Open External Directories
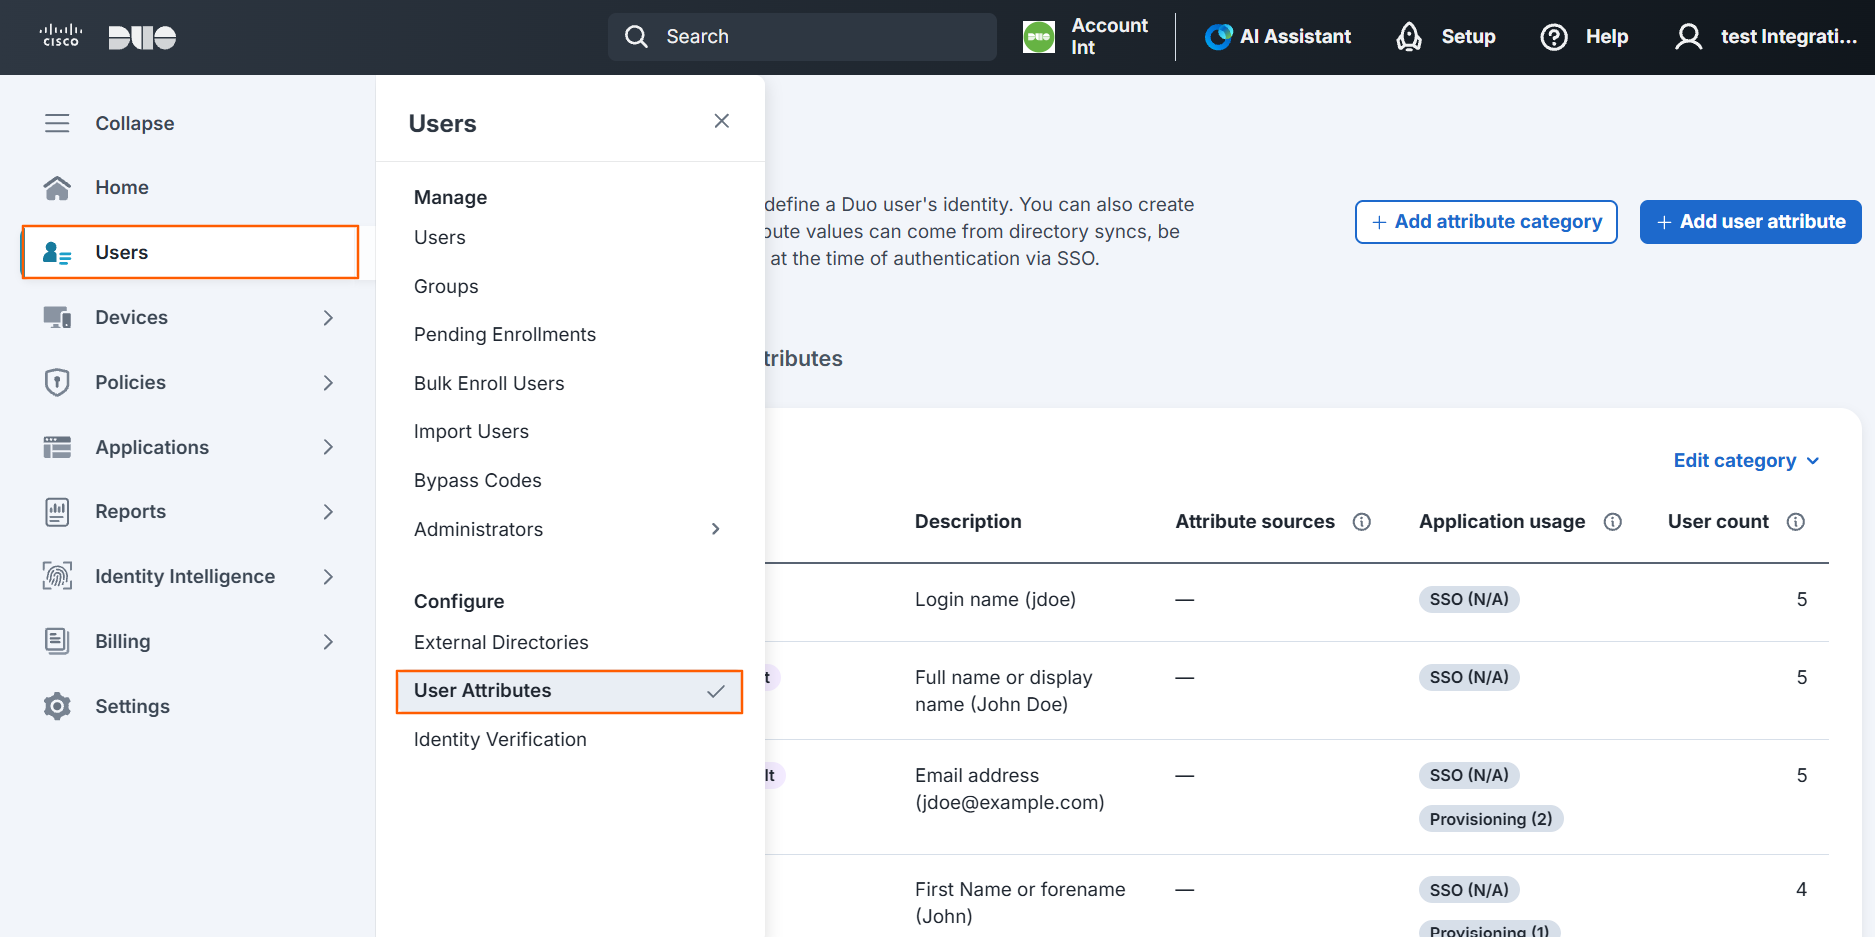 [x=501, y=643]
